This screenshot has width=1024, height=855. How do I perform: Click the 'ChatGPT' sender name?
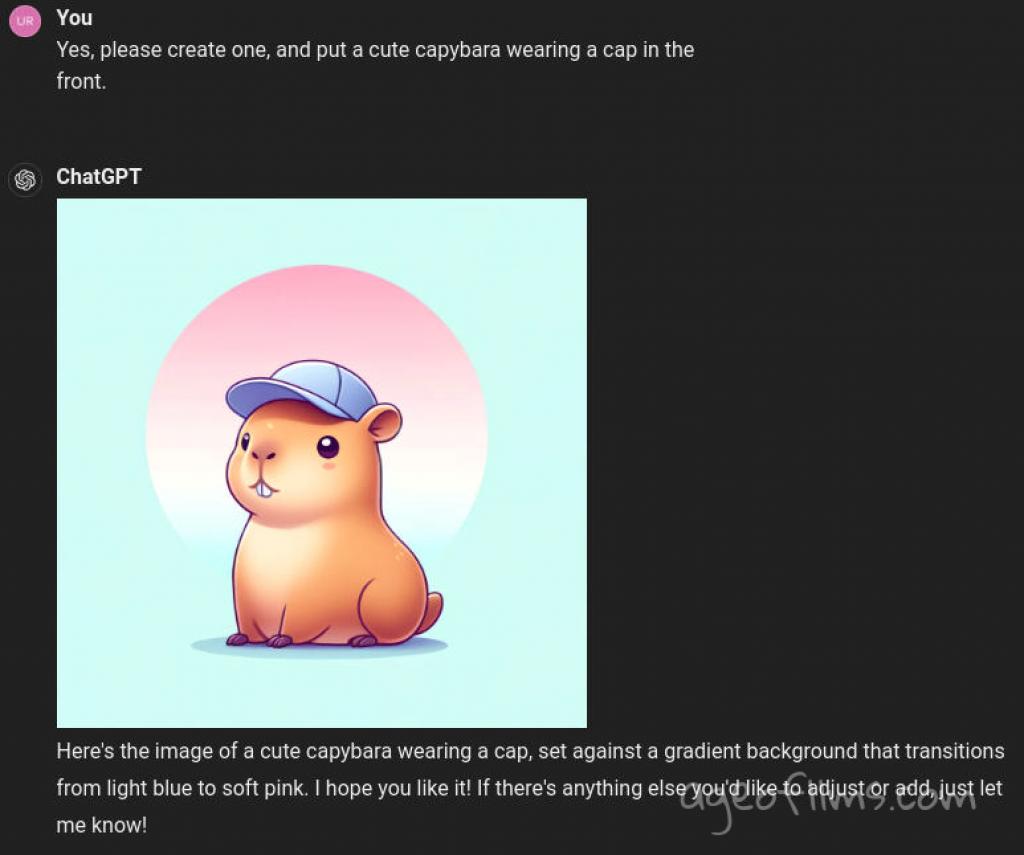click(x=99, y=176)
